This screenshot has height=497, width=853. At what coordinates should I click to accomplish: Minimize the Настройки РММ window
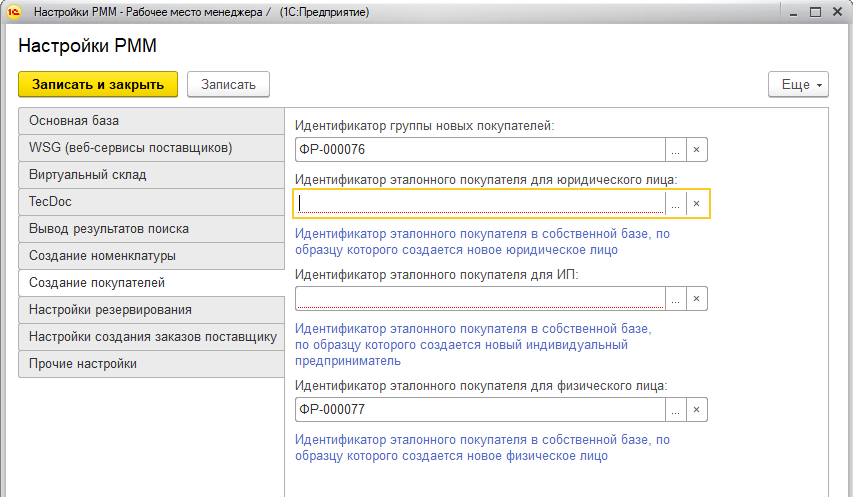(793, 12)
